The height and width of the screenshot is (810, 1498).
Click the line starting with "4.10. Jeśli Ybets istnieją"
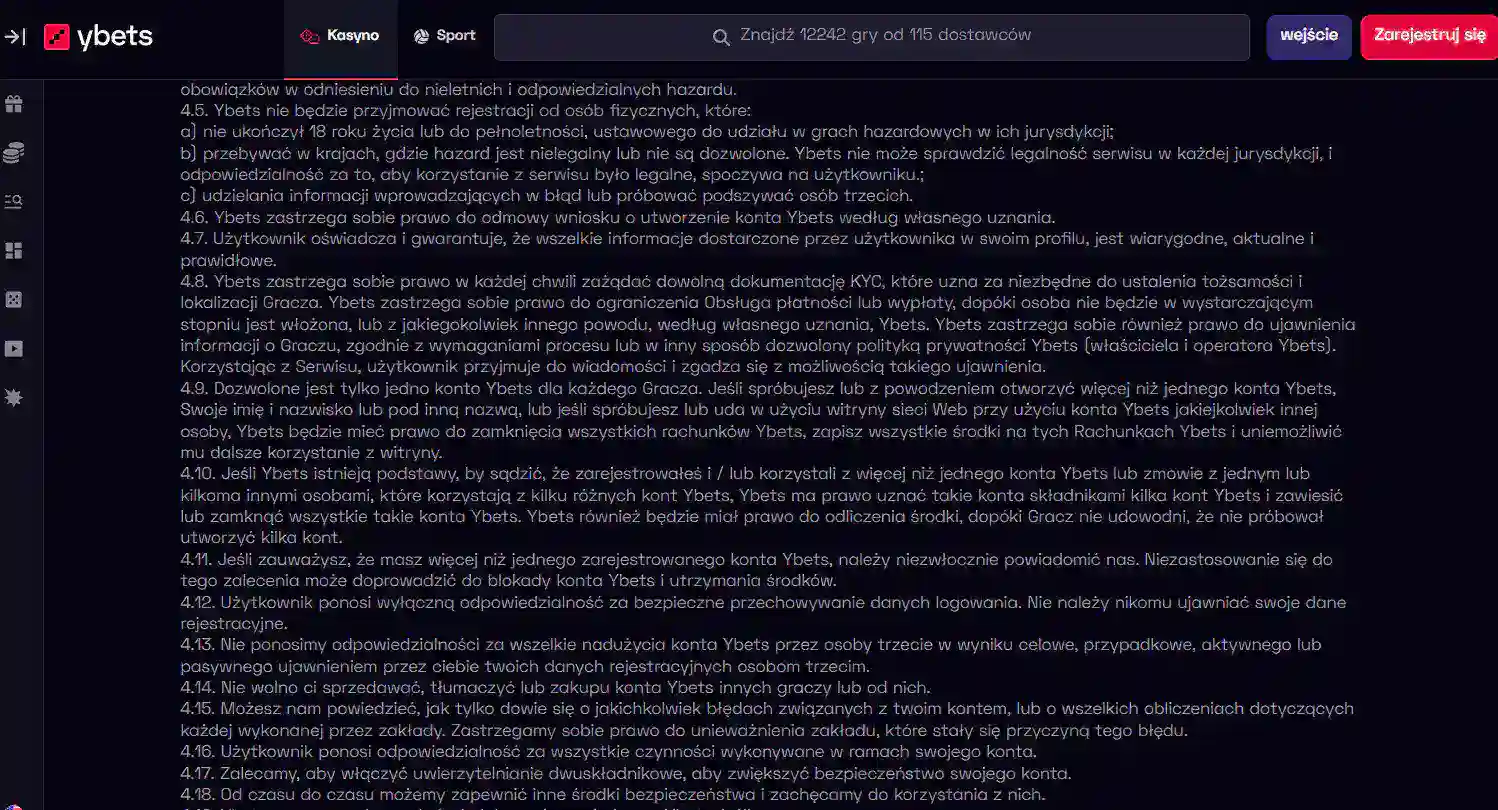(x=745, y=473)
